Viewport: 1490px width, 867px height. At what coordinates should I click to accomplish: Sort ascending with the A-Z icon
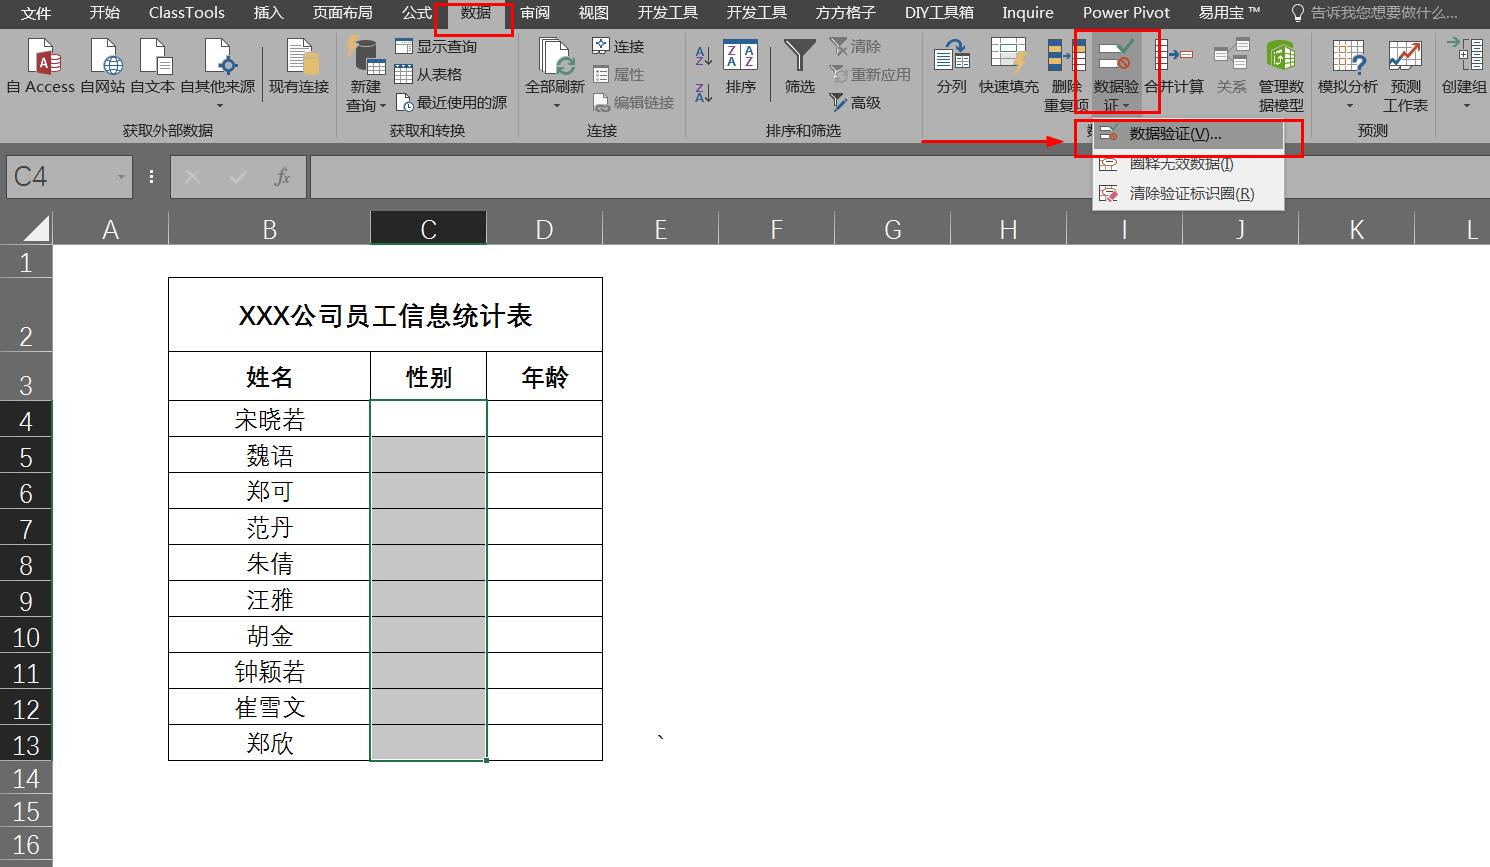tap(704, 57)
